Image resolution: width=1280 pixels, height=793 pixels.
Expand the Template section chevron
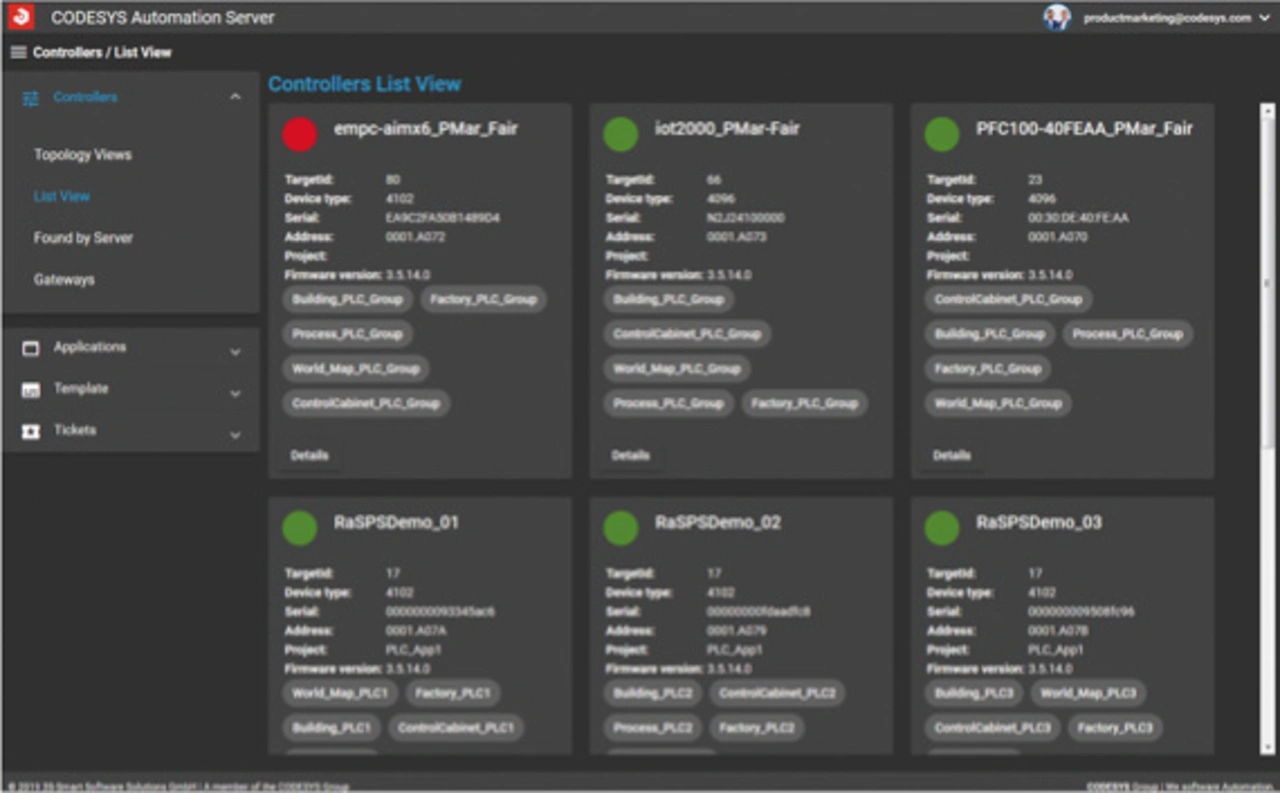[235, 394]
